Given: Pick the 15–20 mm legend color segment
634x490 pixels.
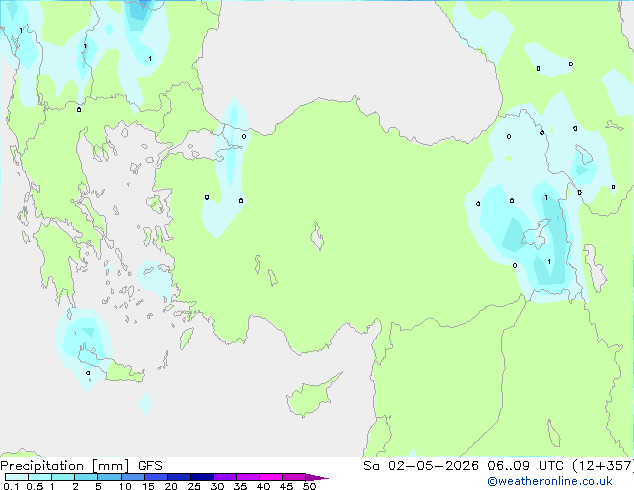Looking at the screenshot, I should pos(155,477).
